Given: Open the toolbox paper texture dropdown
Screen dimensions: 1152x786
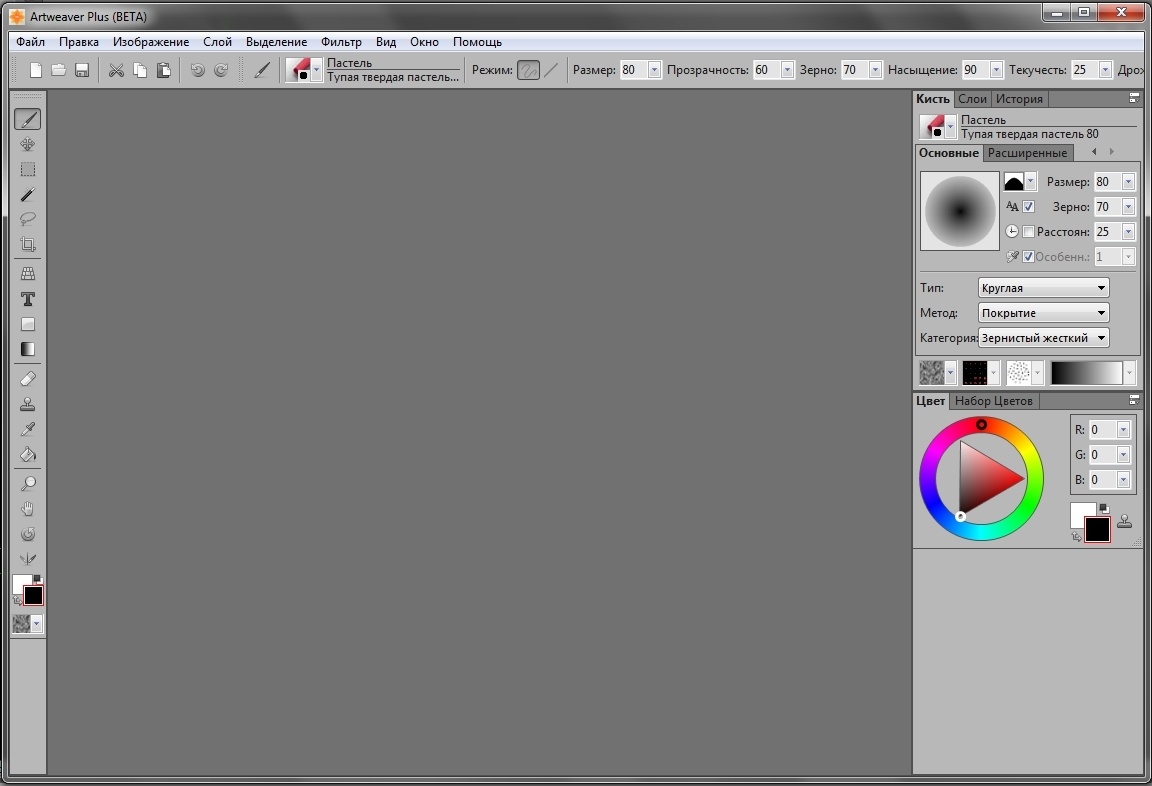Looking at the screenshot, I should click(37, 624).
